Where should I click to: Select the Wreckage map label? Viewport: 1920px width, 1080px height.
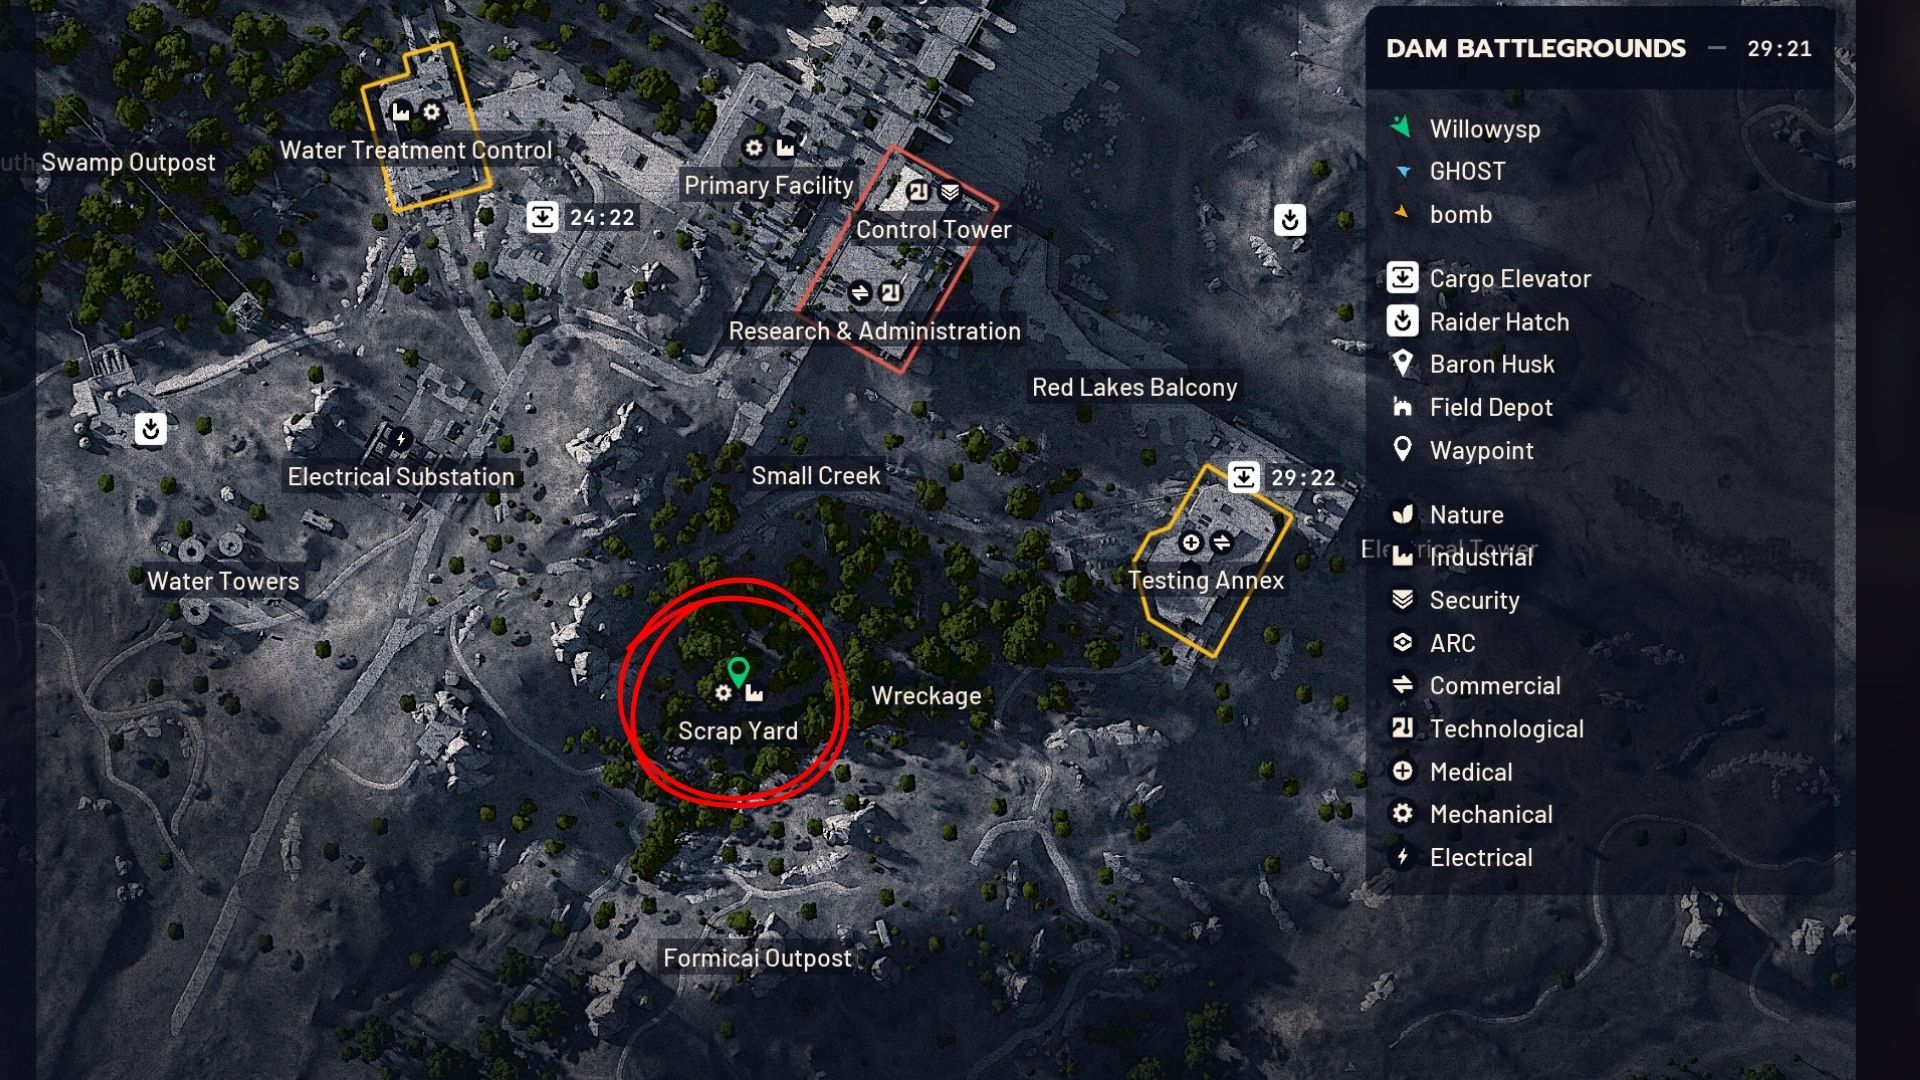click(926, 696)
